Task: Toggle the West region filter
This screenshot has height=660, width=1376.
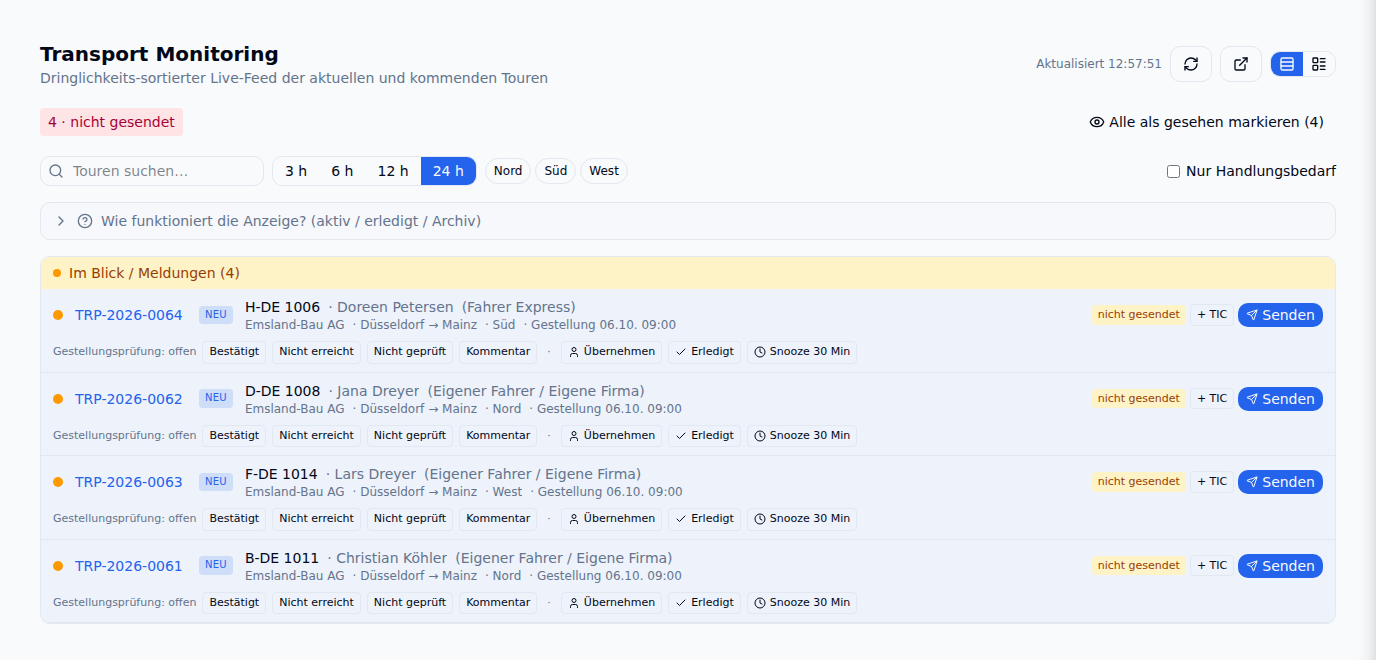Action: 604,171
